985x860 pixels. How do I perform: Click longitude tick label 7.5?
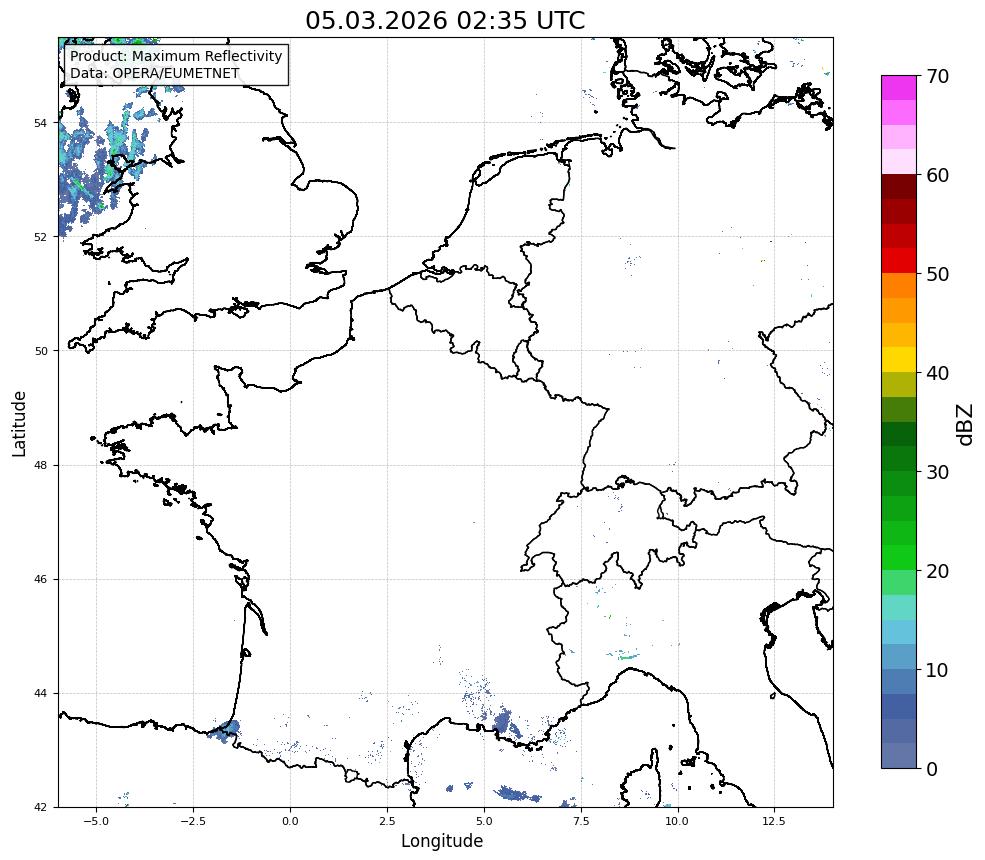(x=581, y=821)
